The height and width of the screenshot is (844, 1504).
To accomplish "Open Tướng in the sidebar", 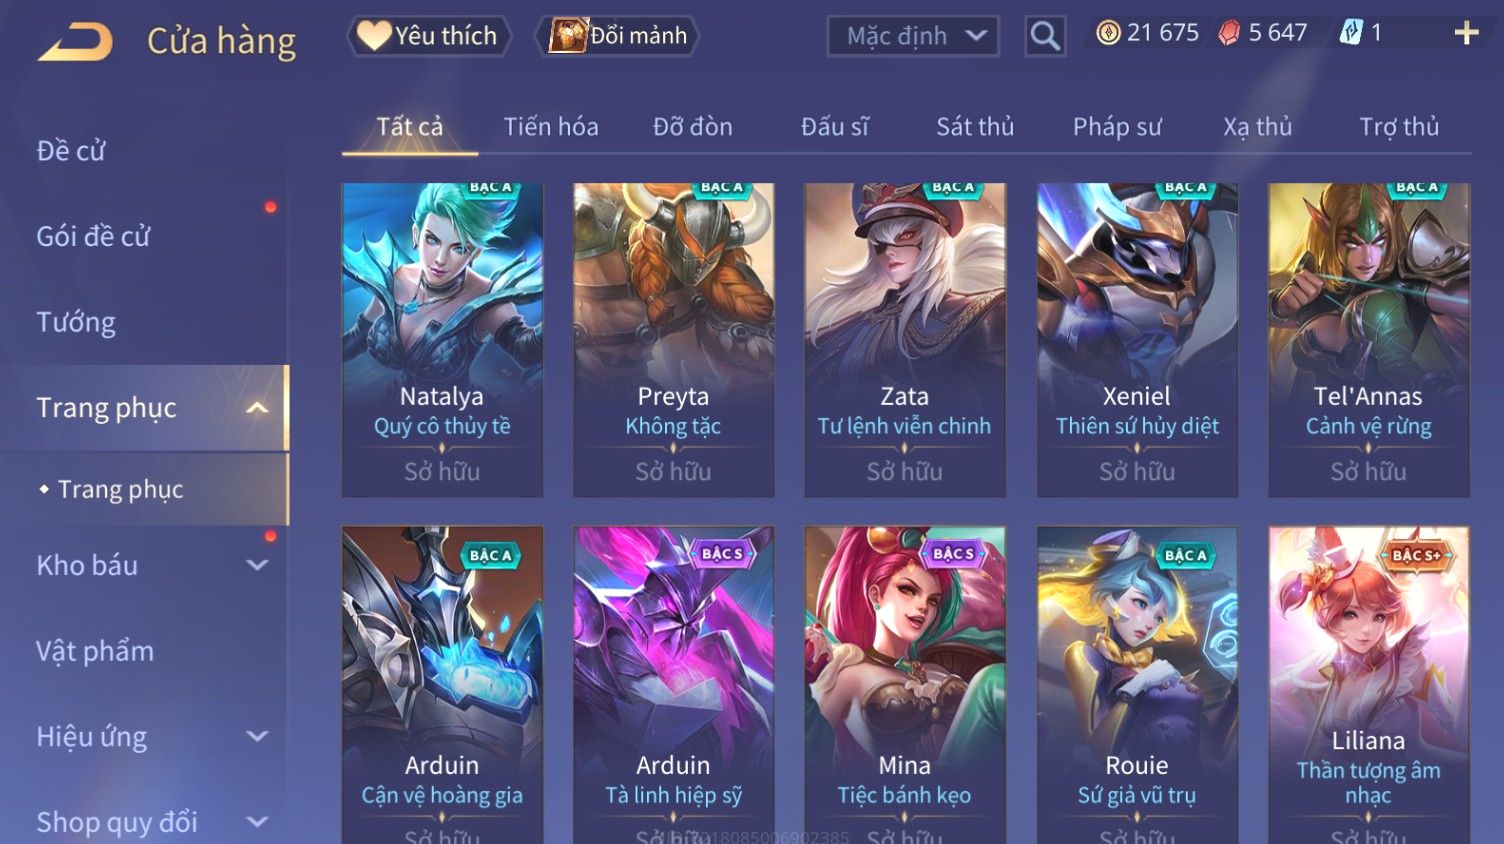I will tap(76, 322).
